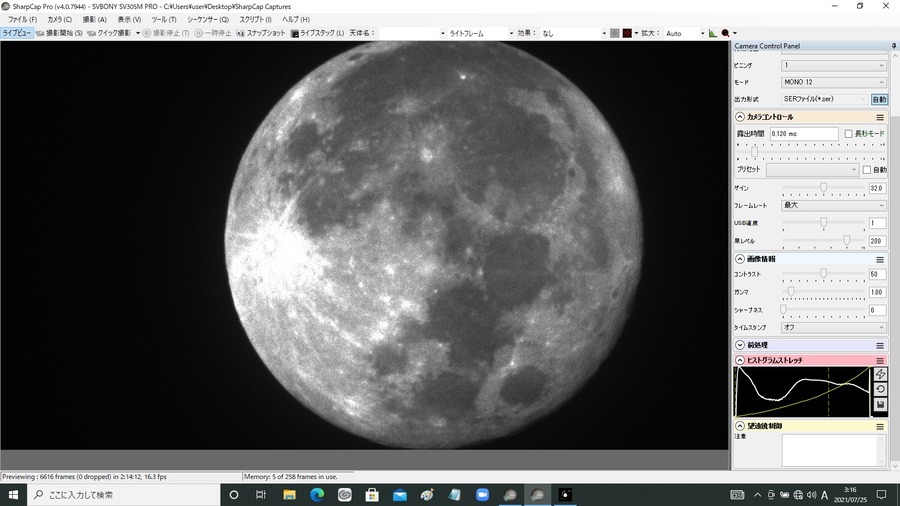The image size is (900, 506).
Task: Open the カメラコントロール section hamburger menu
Action: tap(880, 117)
